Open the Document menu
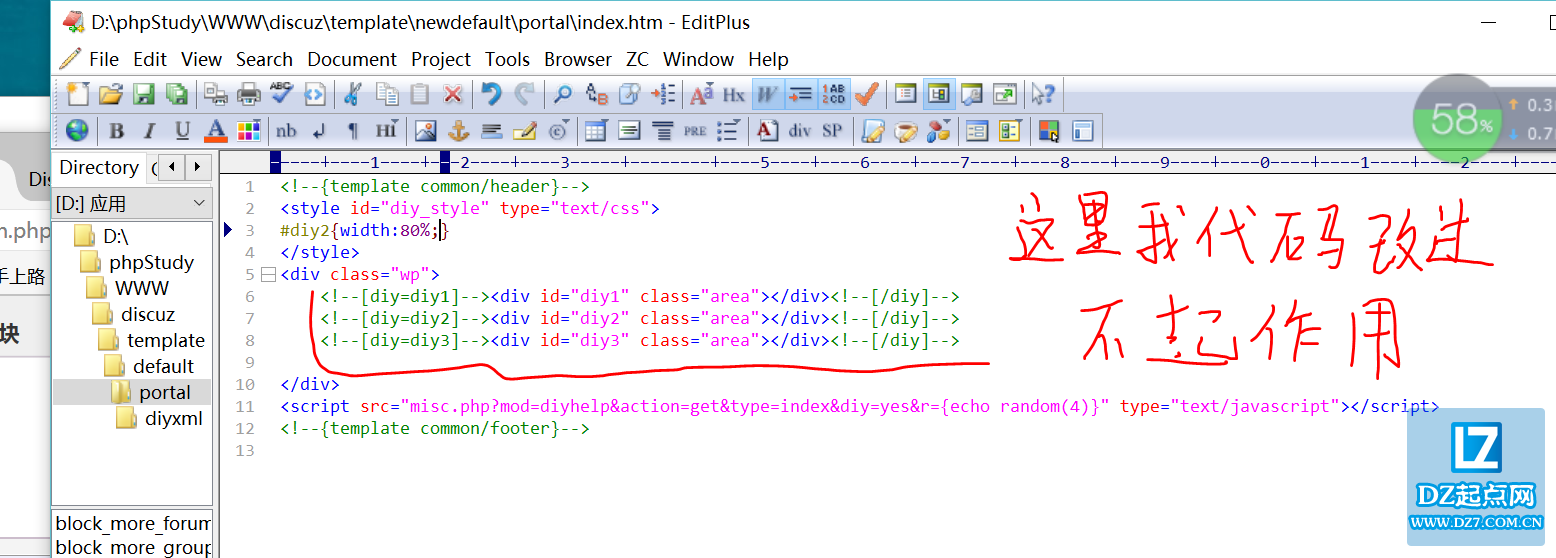1556x558 pixels. tap(352, 59)
